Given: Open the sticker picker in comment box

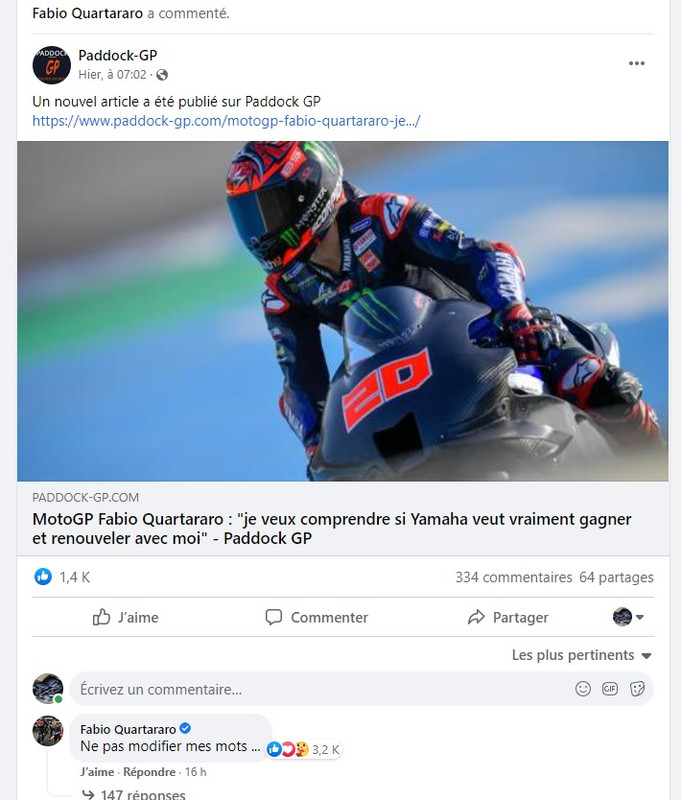Looking at the screenshot, I should 637,689.
